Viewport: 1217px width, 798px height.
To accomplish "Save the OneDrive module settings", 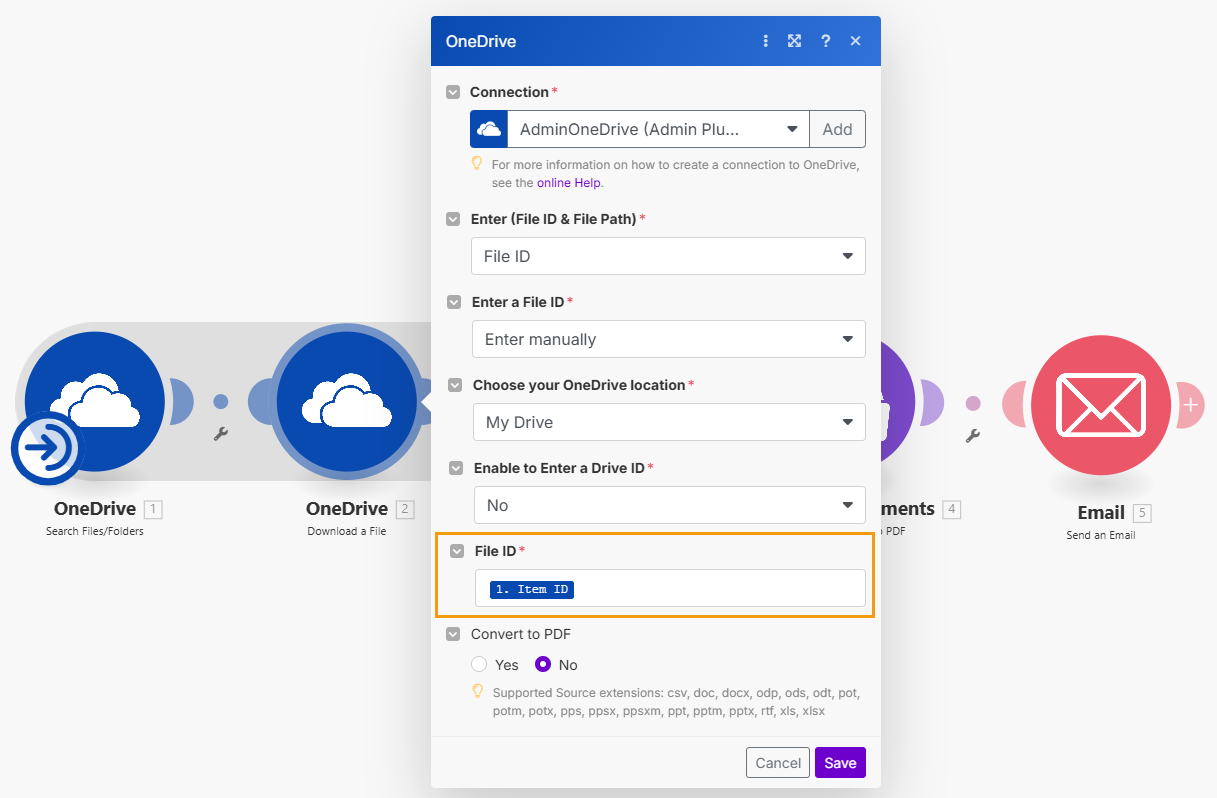I will [x=840, y=763].
